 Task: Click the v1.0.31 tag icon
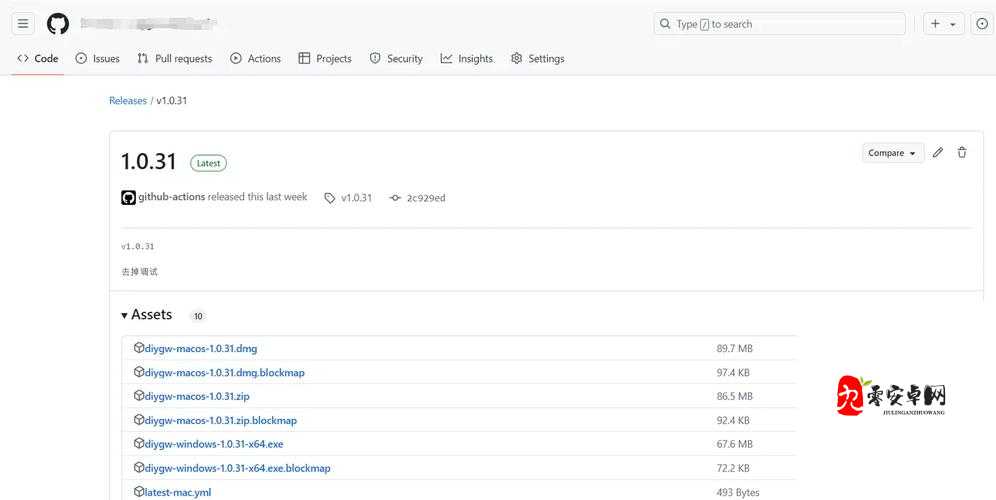(x=330, y=198)
